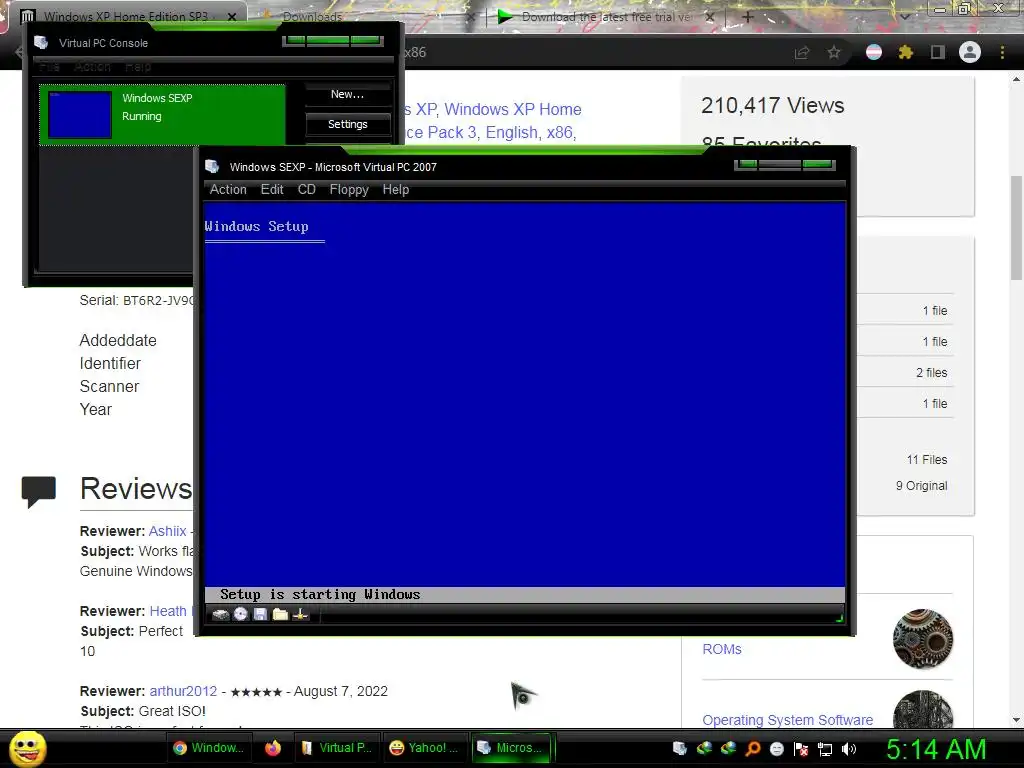This screenshot has height=768, width=1024.
Task: Click the Reviews speech bubble icon
Action: [x=39, y=491]
